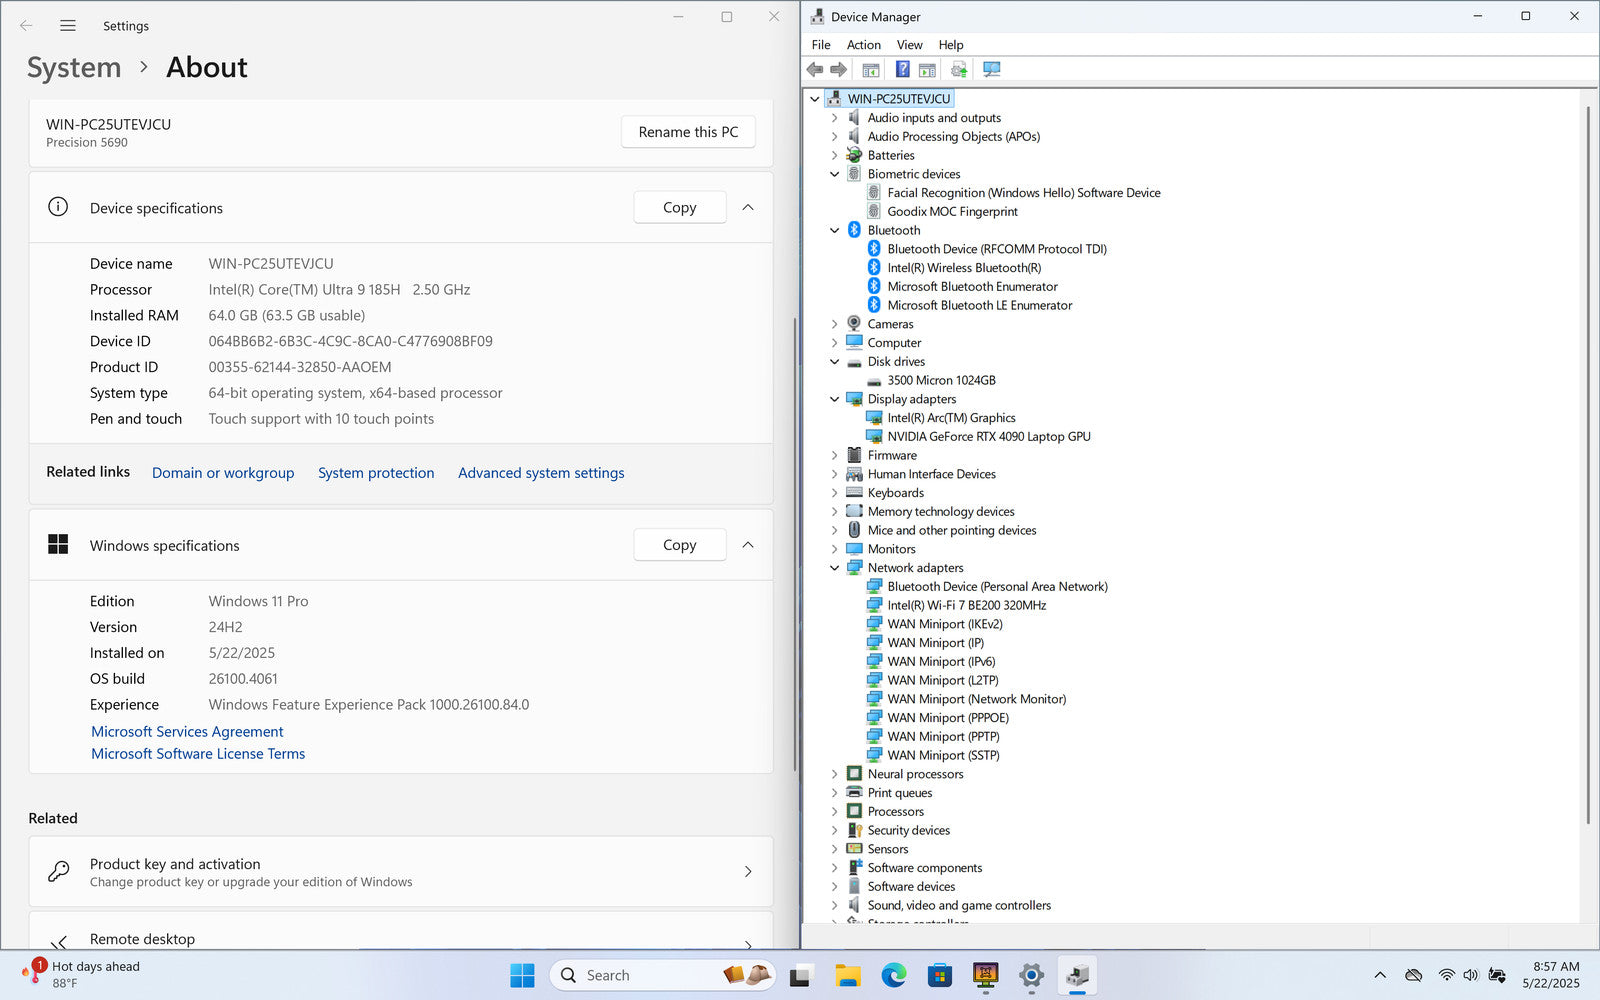1600x1000 pixels.
Task: Select the Human Interface Devices item
Action: point(931,474)
